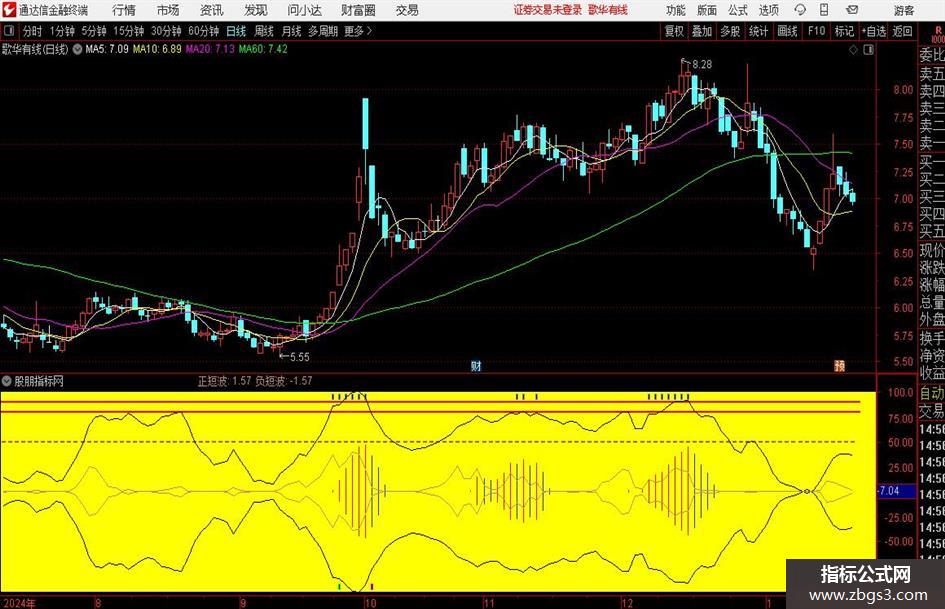This screenshot has height=609, width=945.
Task: Open the 问小达 menu
Action: click(304, 10)
